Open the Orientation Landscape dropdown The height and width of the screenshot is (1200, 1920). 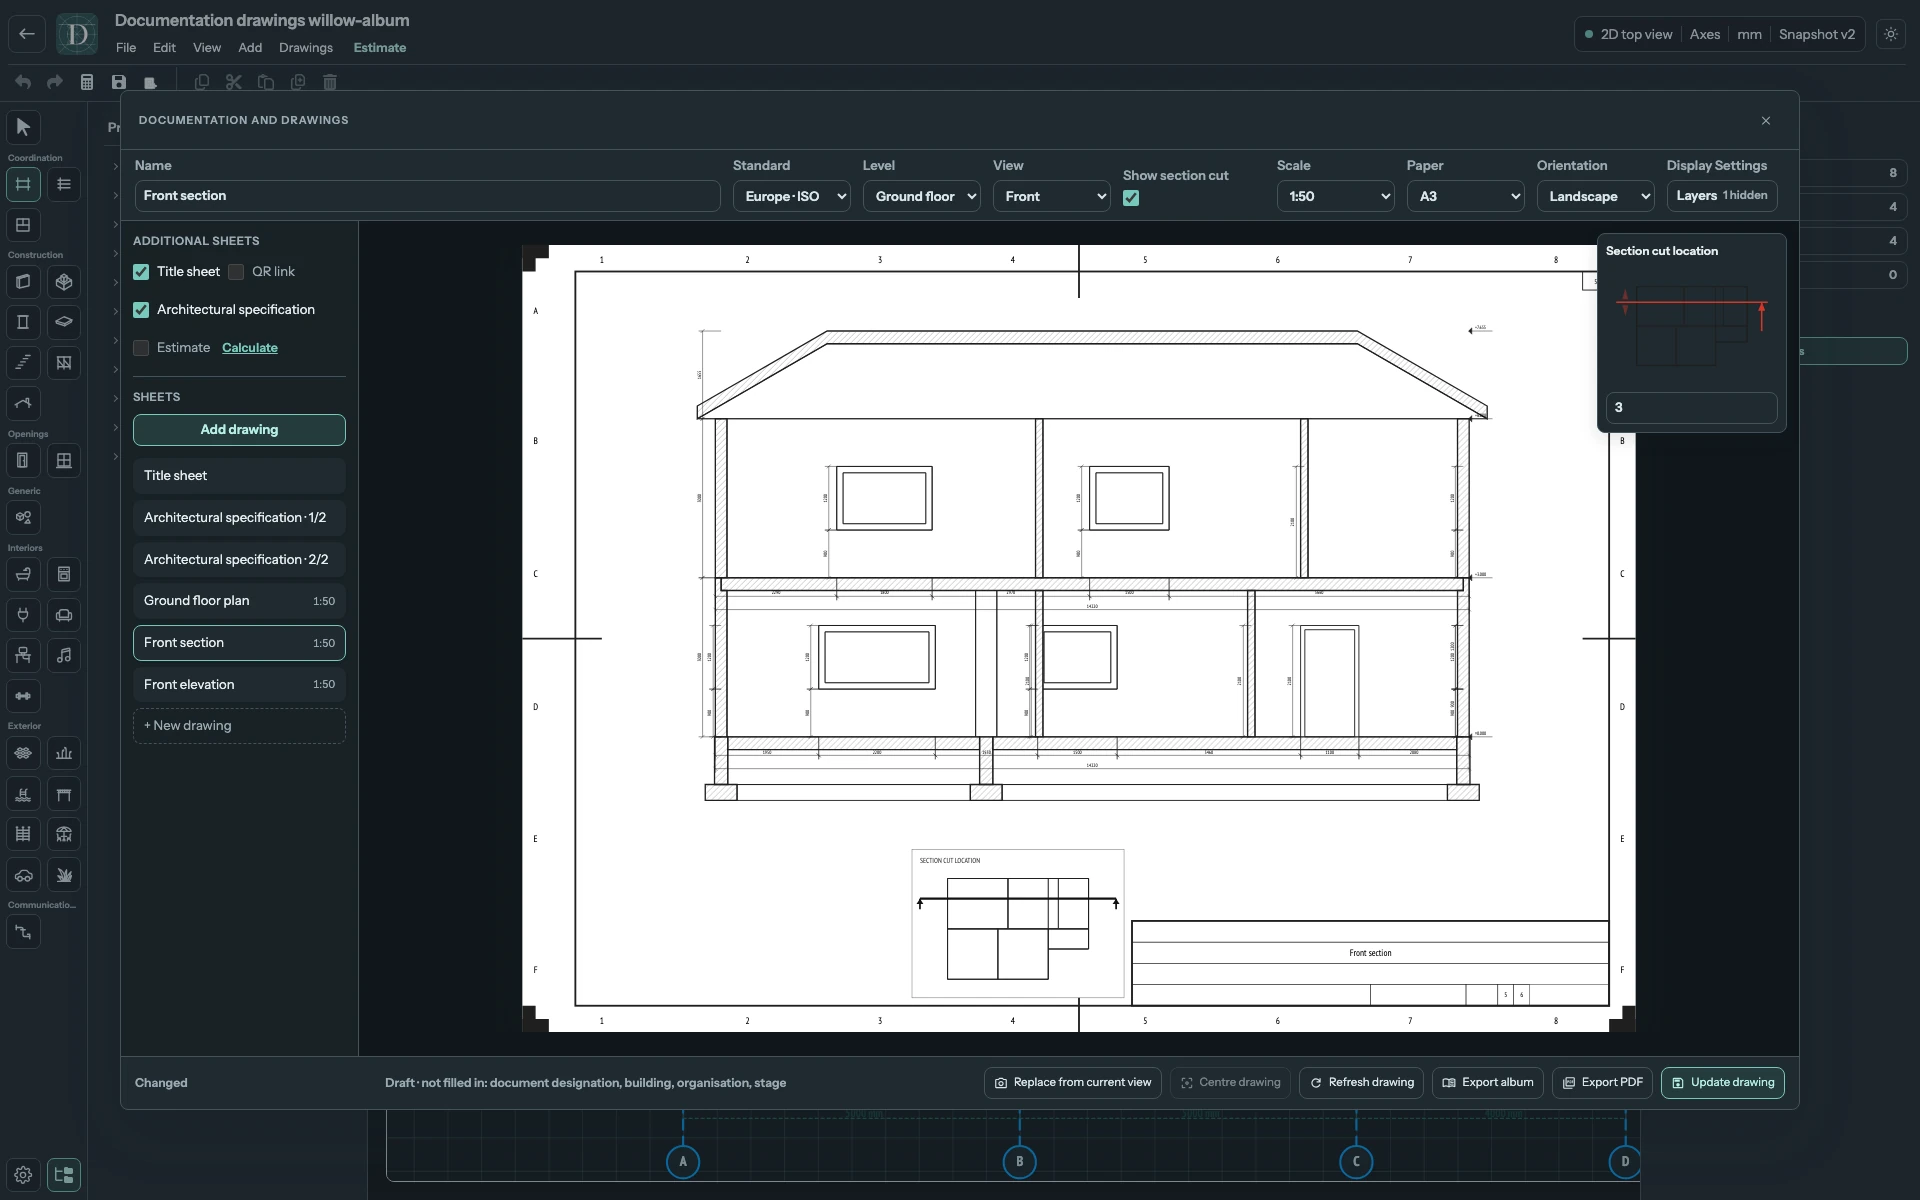point(1595,196)
